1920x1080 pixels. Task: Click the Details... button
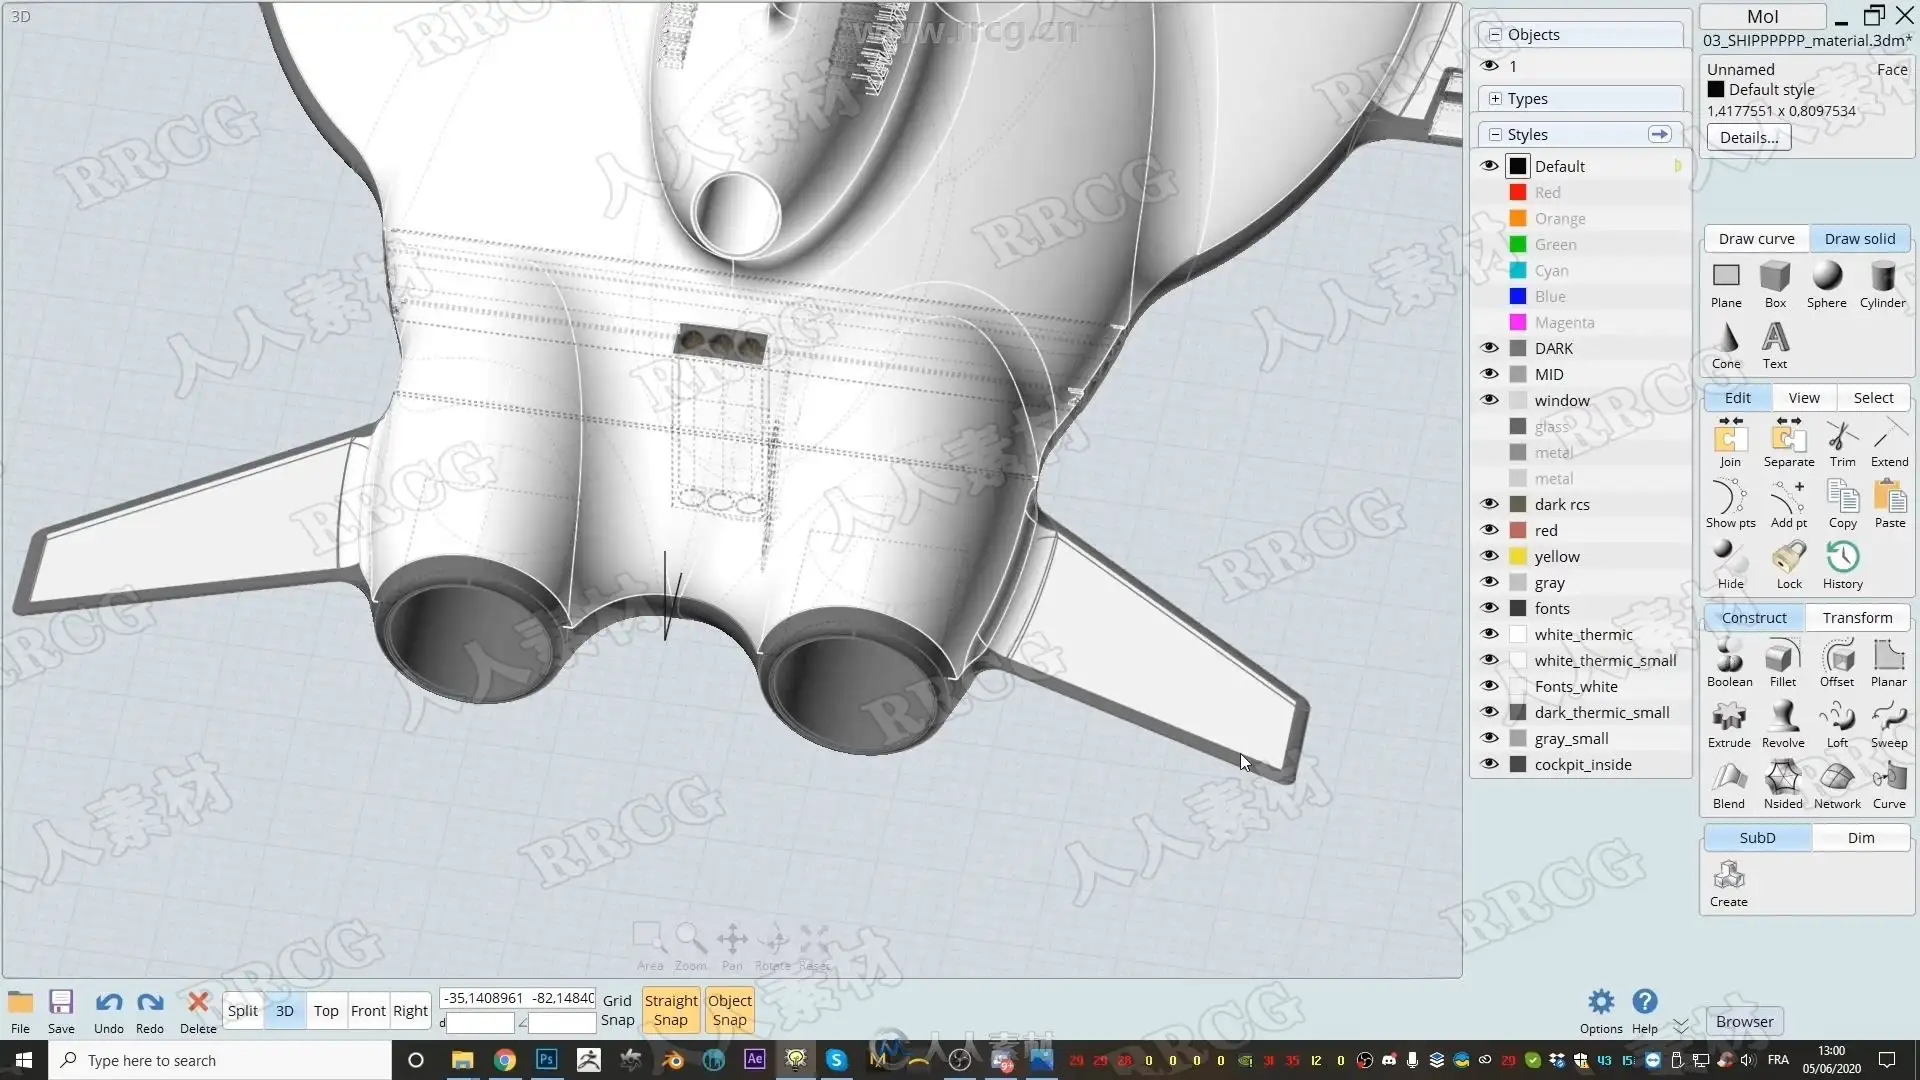(1748, 138)
